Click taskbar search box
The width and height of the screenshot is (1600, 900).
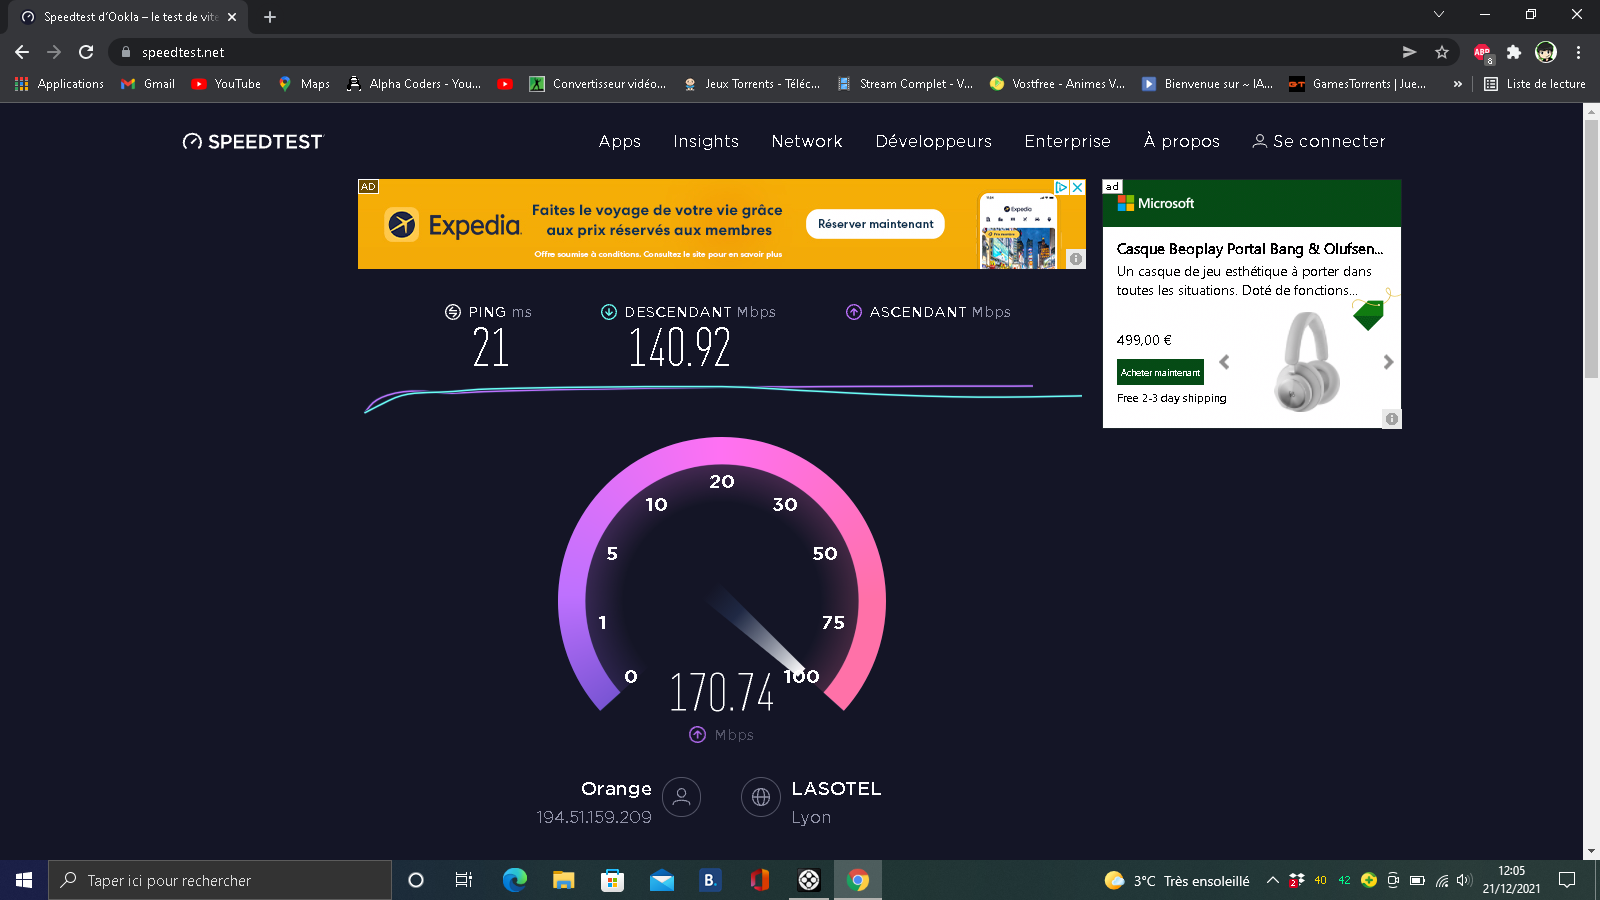pos(220,880)
